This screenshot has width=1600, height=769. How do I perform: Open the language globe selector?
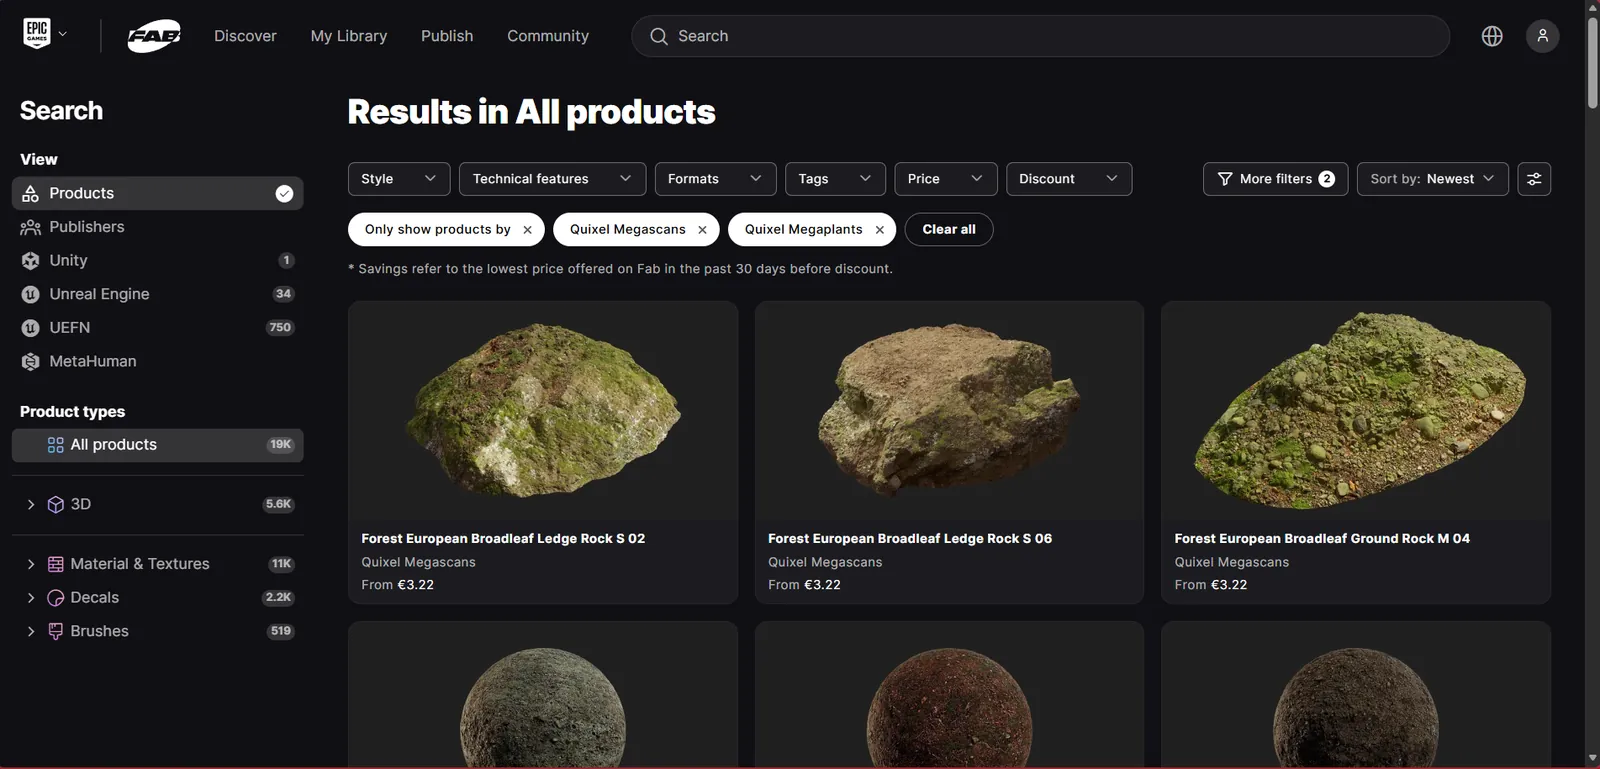point(1492,36)
